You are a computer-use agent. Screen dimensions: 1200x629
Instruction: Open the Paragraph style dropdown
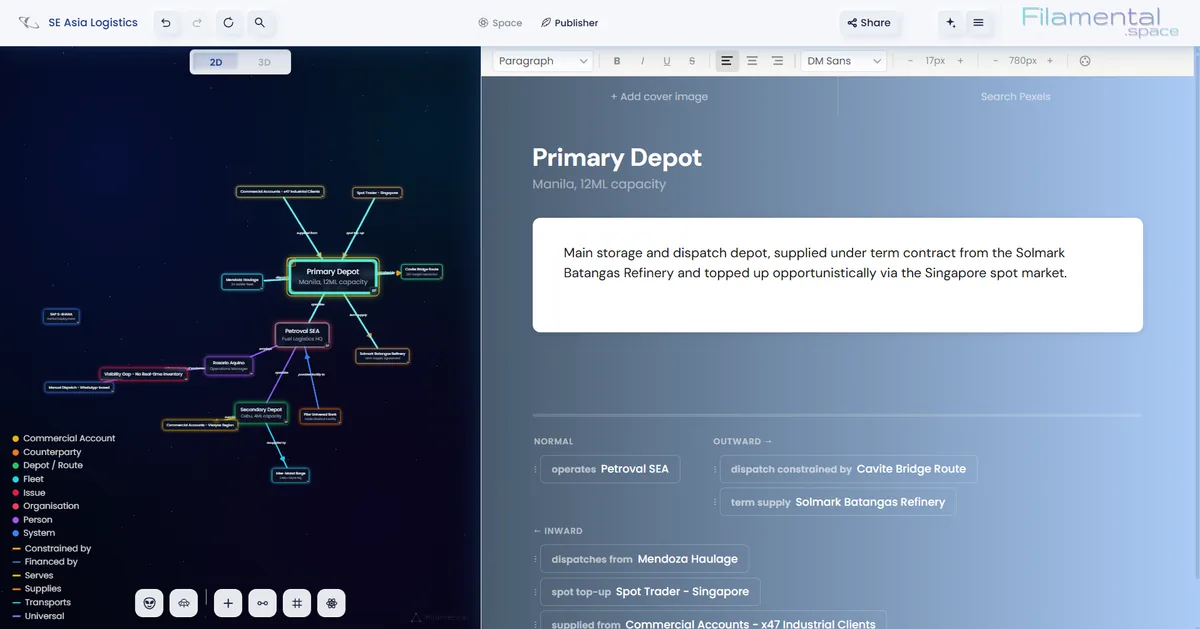point(543,61)
